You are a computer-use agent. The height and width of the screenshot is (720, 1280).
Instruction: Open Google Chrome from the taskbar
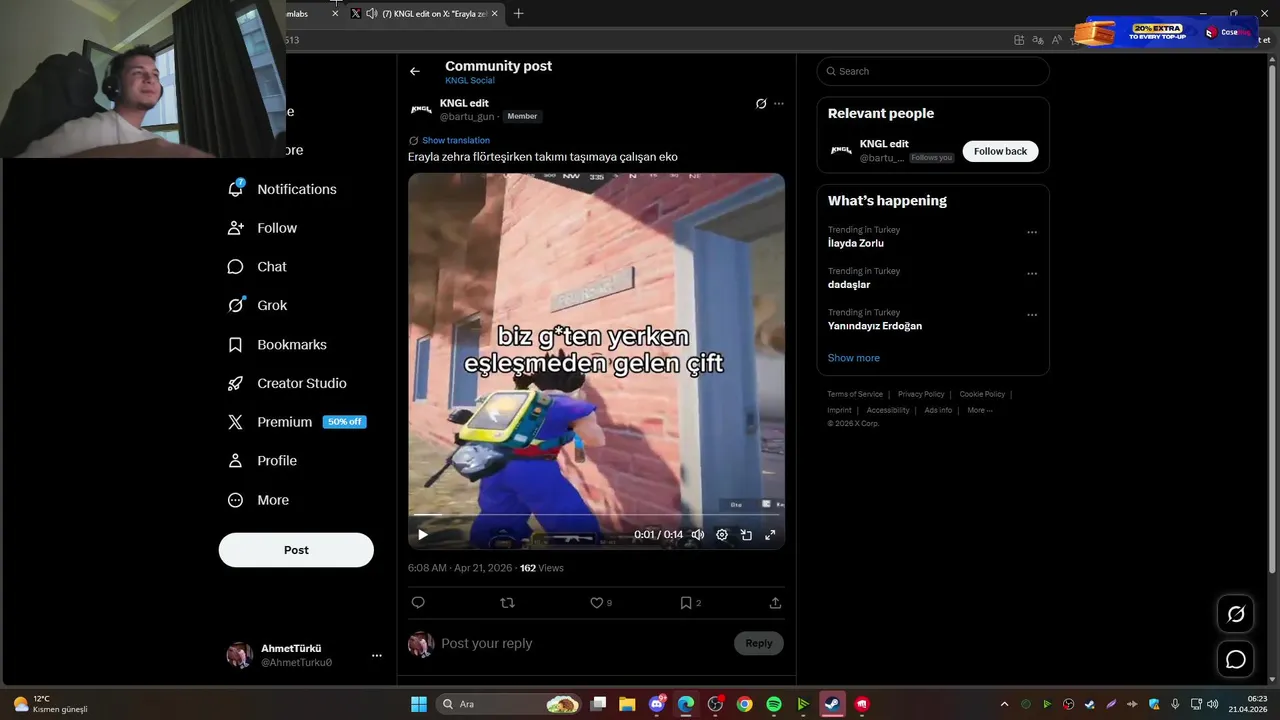coord(744,704)
